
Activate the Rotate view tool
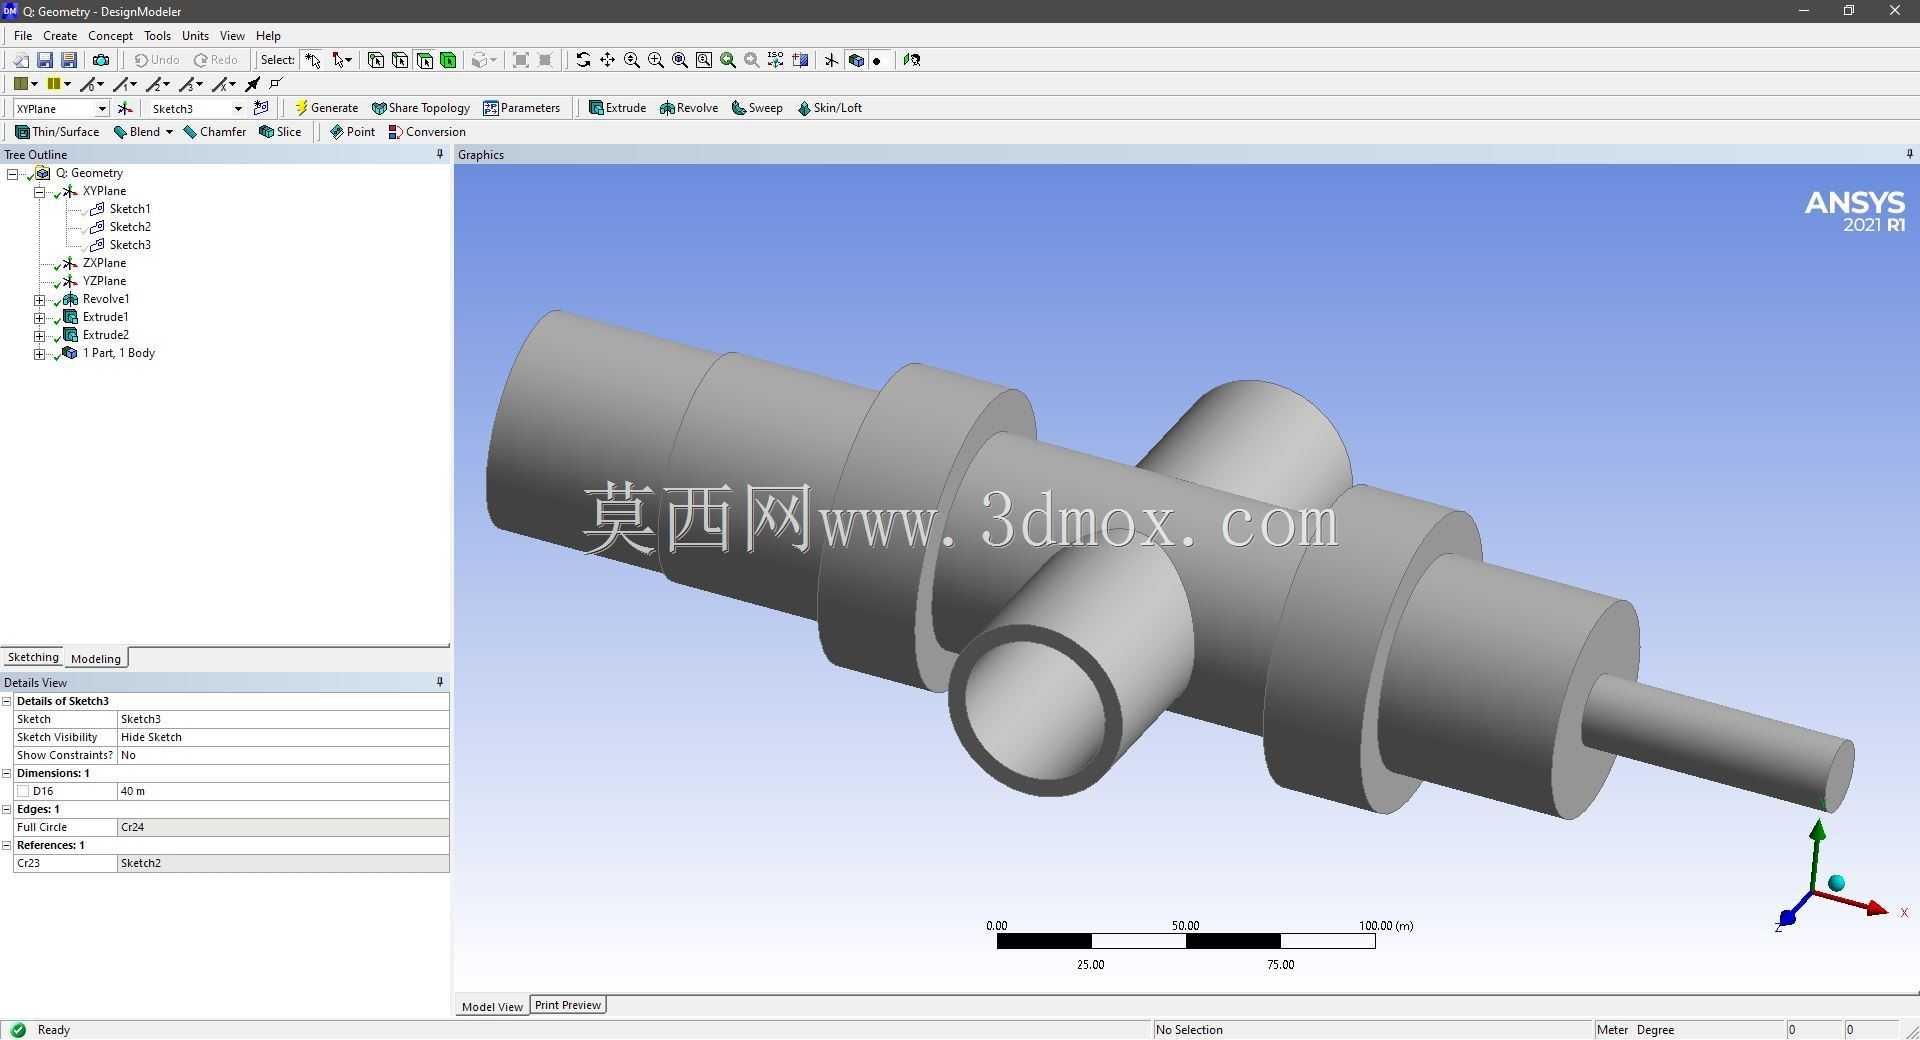tap(583, 60)
